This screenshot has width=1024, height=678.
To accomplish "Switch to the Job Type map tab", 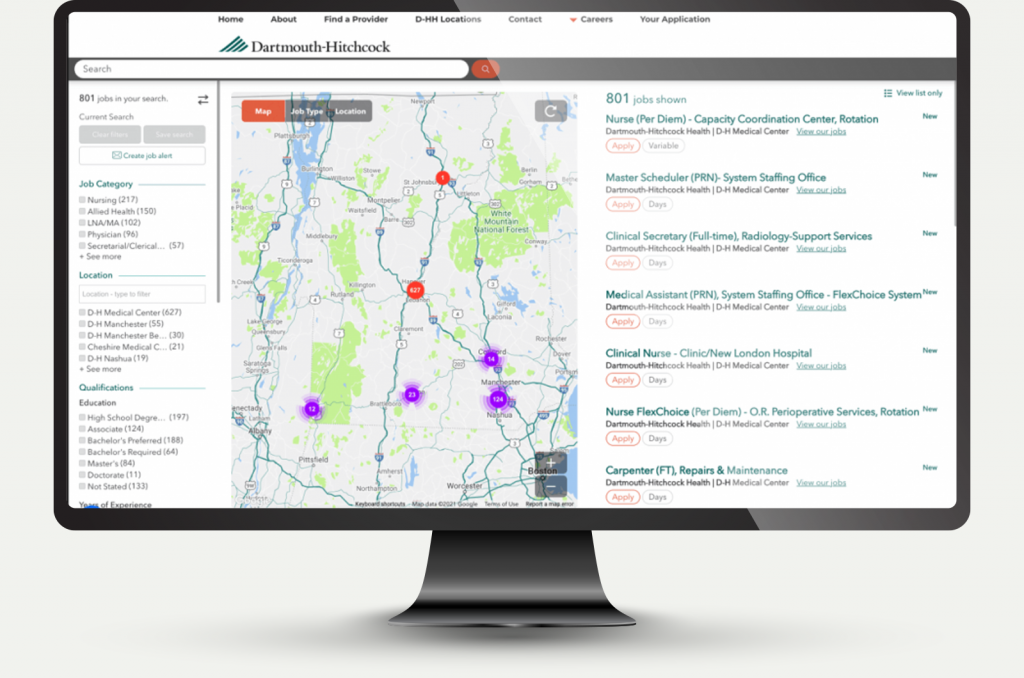I will point(306,111).
